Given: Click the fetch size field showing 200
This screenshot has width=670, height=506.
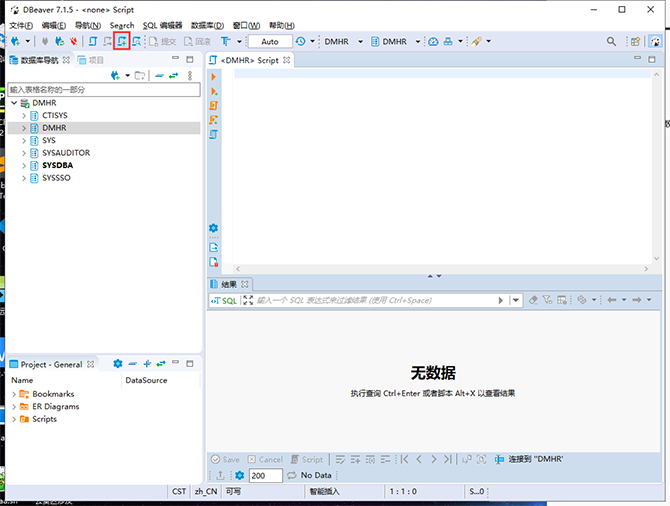Looking at the screenshot, I should tap(266, 475).
